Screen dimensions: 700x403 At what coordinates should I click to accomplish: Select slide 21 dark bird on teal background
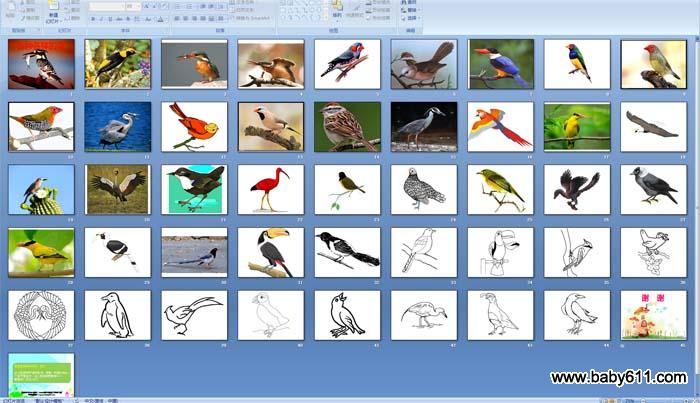coord(194,190)
